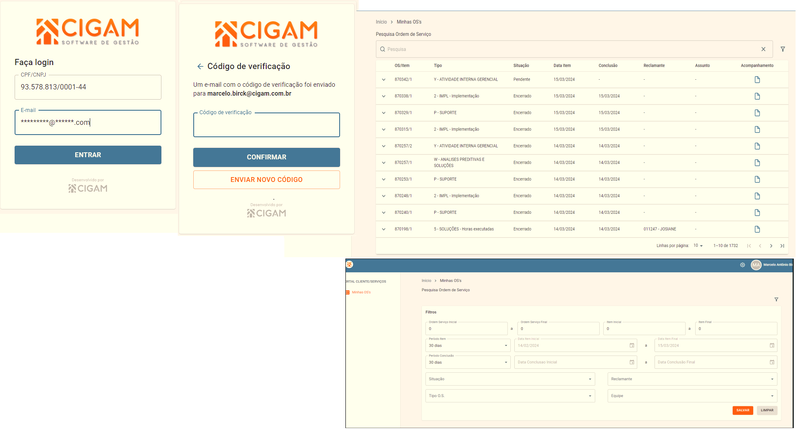The image size is (800, 429).
Task: Jump to last page of results
Action: [782, 246]
